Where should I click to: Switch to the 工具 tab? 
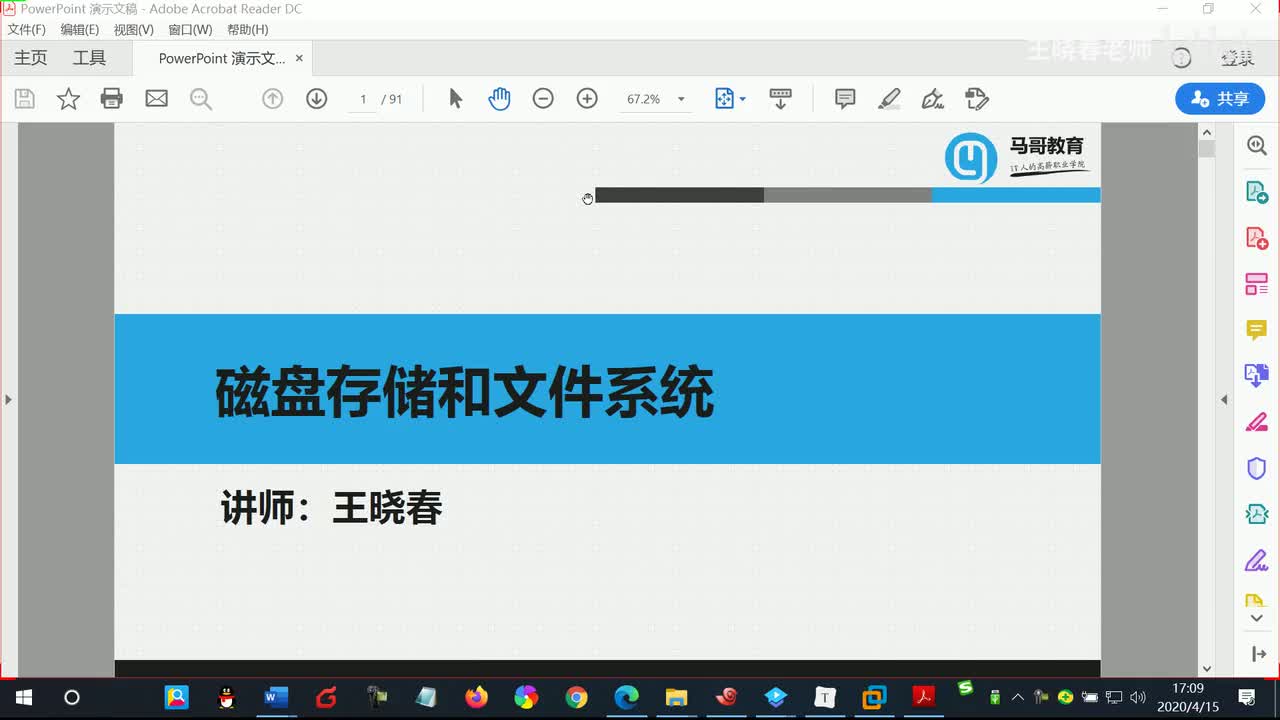click(x=89, y=58)
